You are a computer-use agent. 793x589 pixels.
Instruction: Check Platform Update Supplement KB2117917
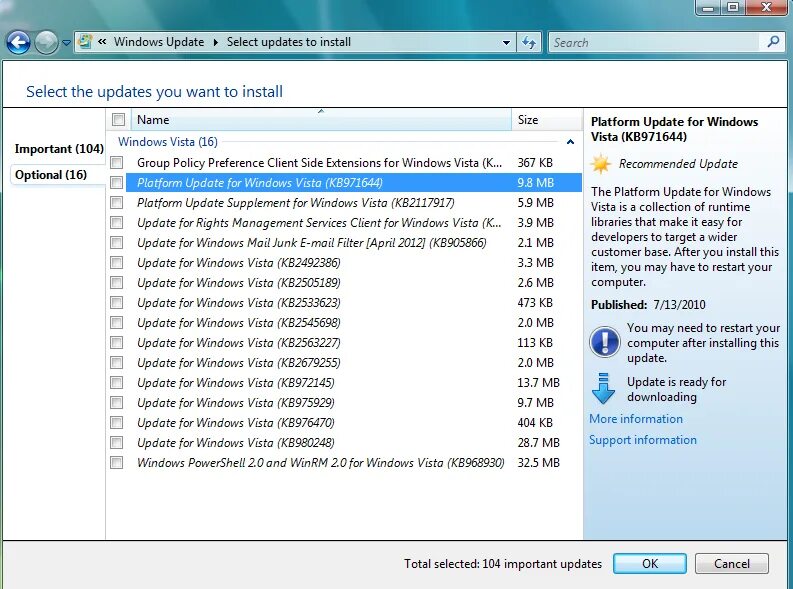coord(117,203)
